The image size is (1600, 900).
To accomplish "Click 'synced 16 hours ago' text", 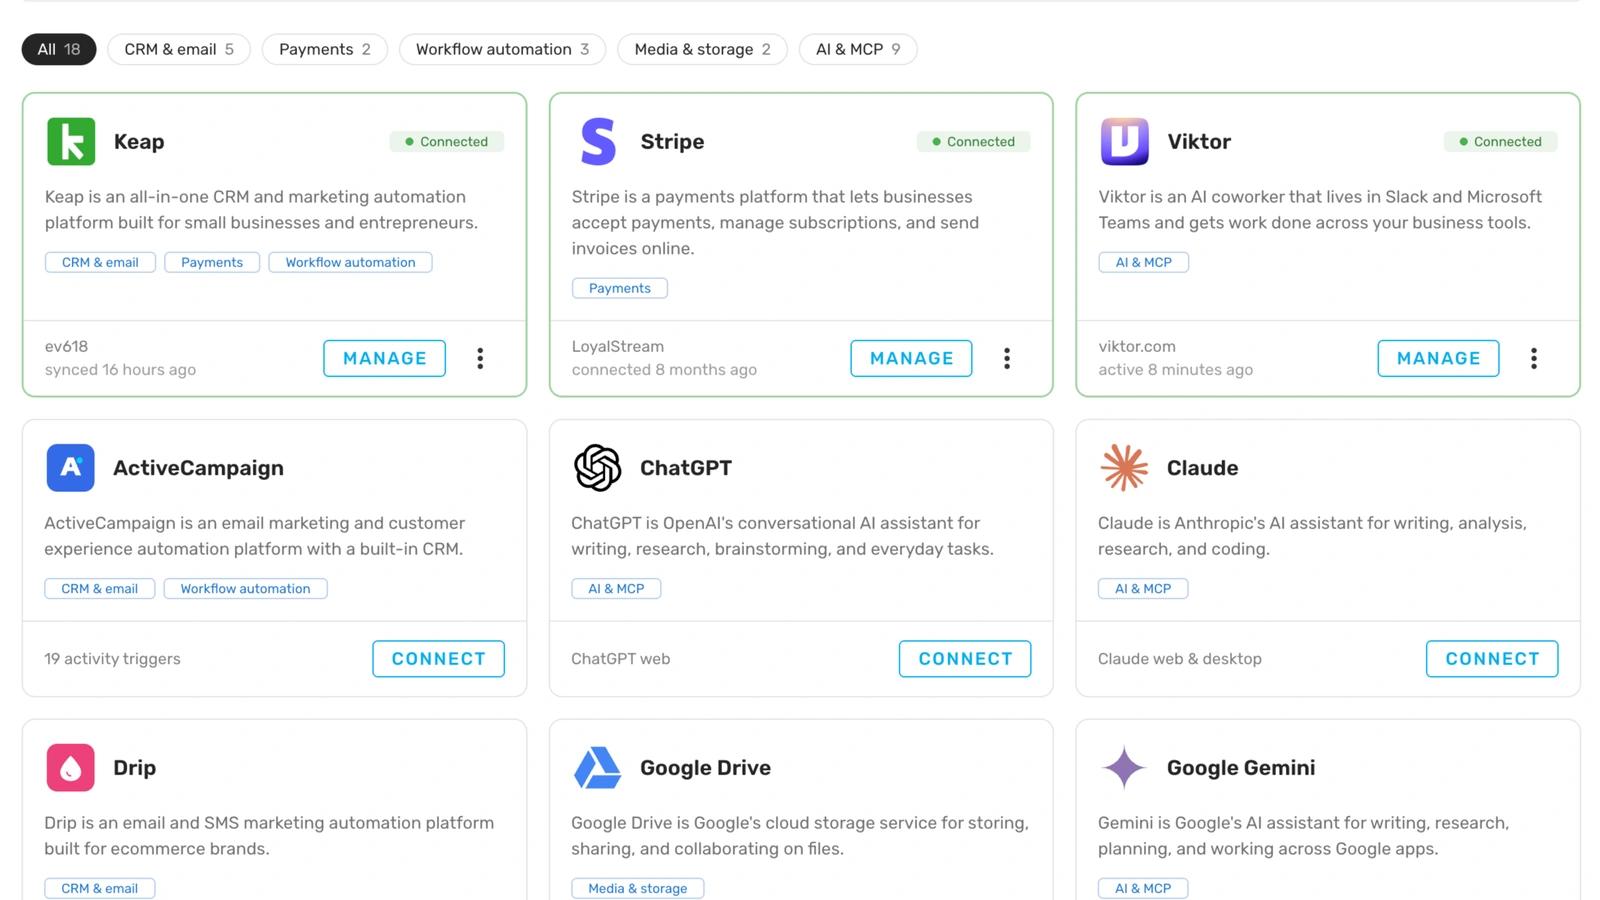I will [x=120, y=370].
